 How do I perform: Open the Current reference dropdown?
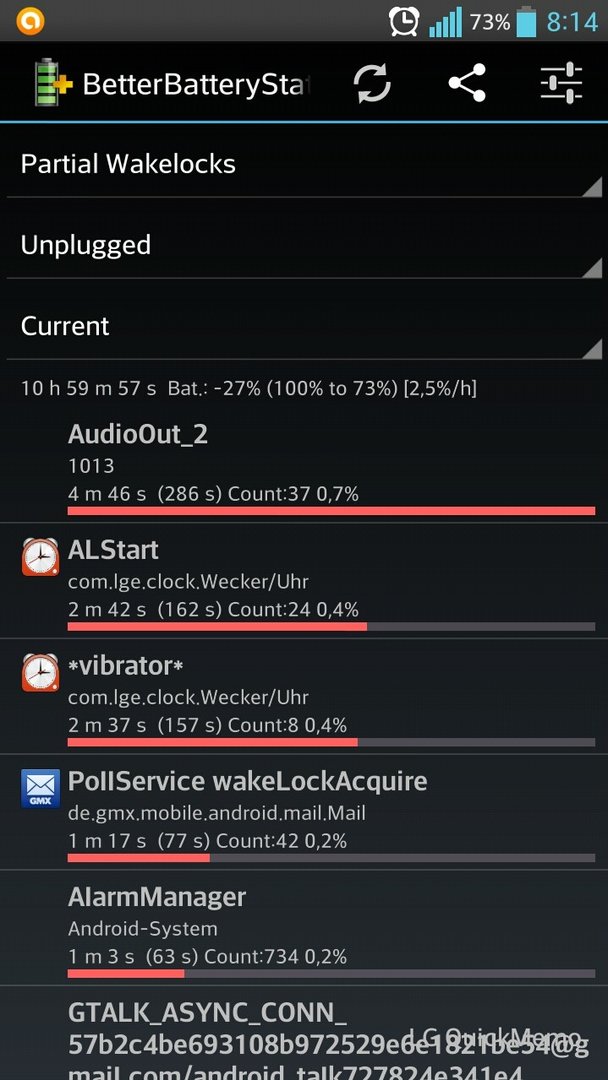[x=304, y=326]
